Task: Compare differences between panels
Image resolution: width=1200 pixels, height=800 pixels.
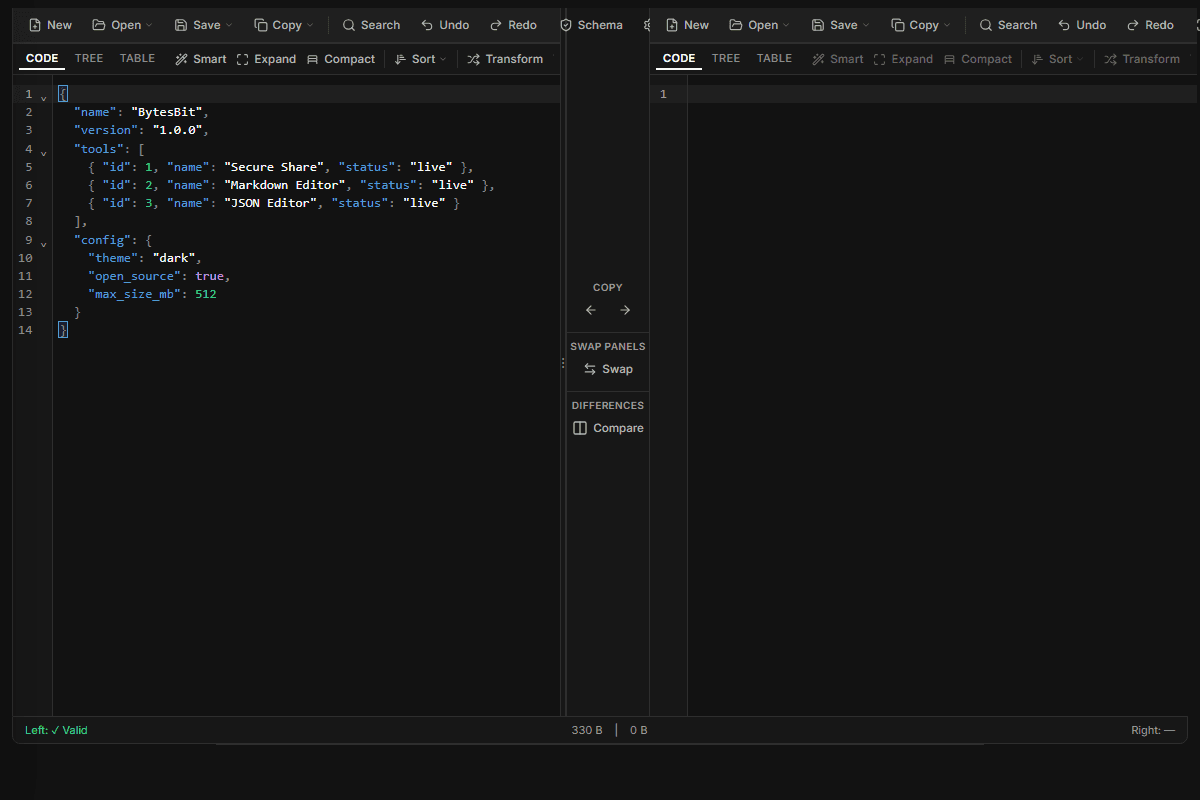Action: (608, 428)
